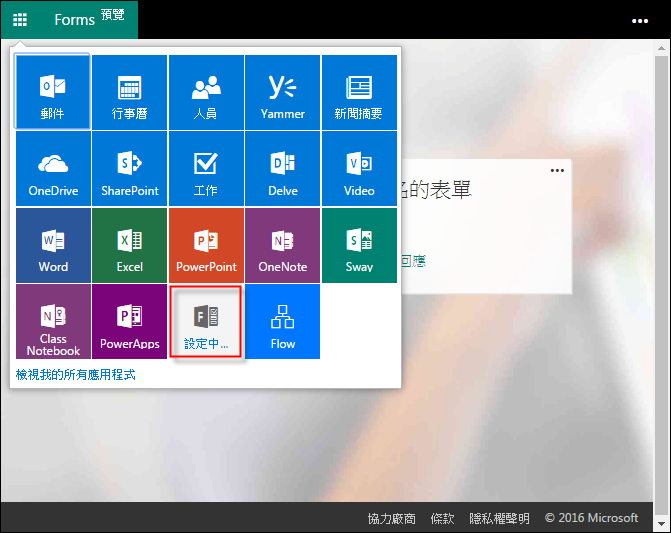Open the 行事曆 calendar tile

(130, 92)
